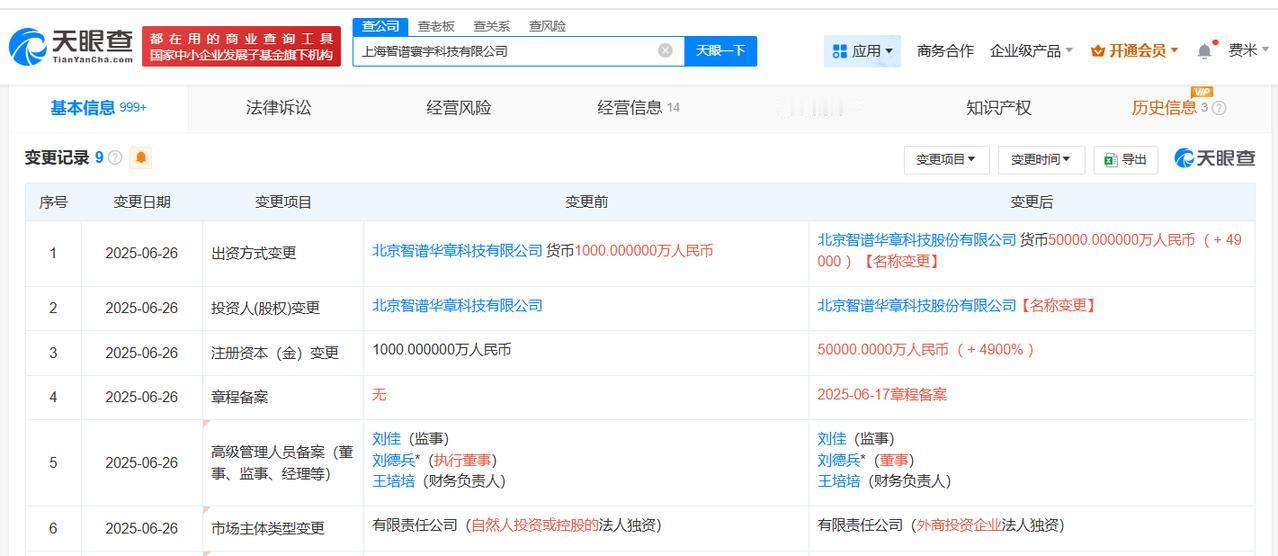Select the 查风险 search tab
The width and height of the screenshot is (1278, 556).
(x=547, y=26)
